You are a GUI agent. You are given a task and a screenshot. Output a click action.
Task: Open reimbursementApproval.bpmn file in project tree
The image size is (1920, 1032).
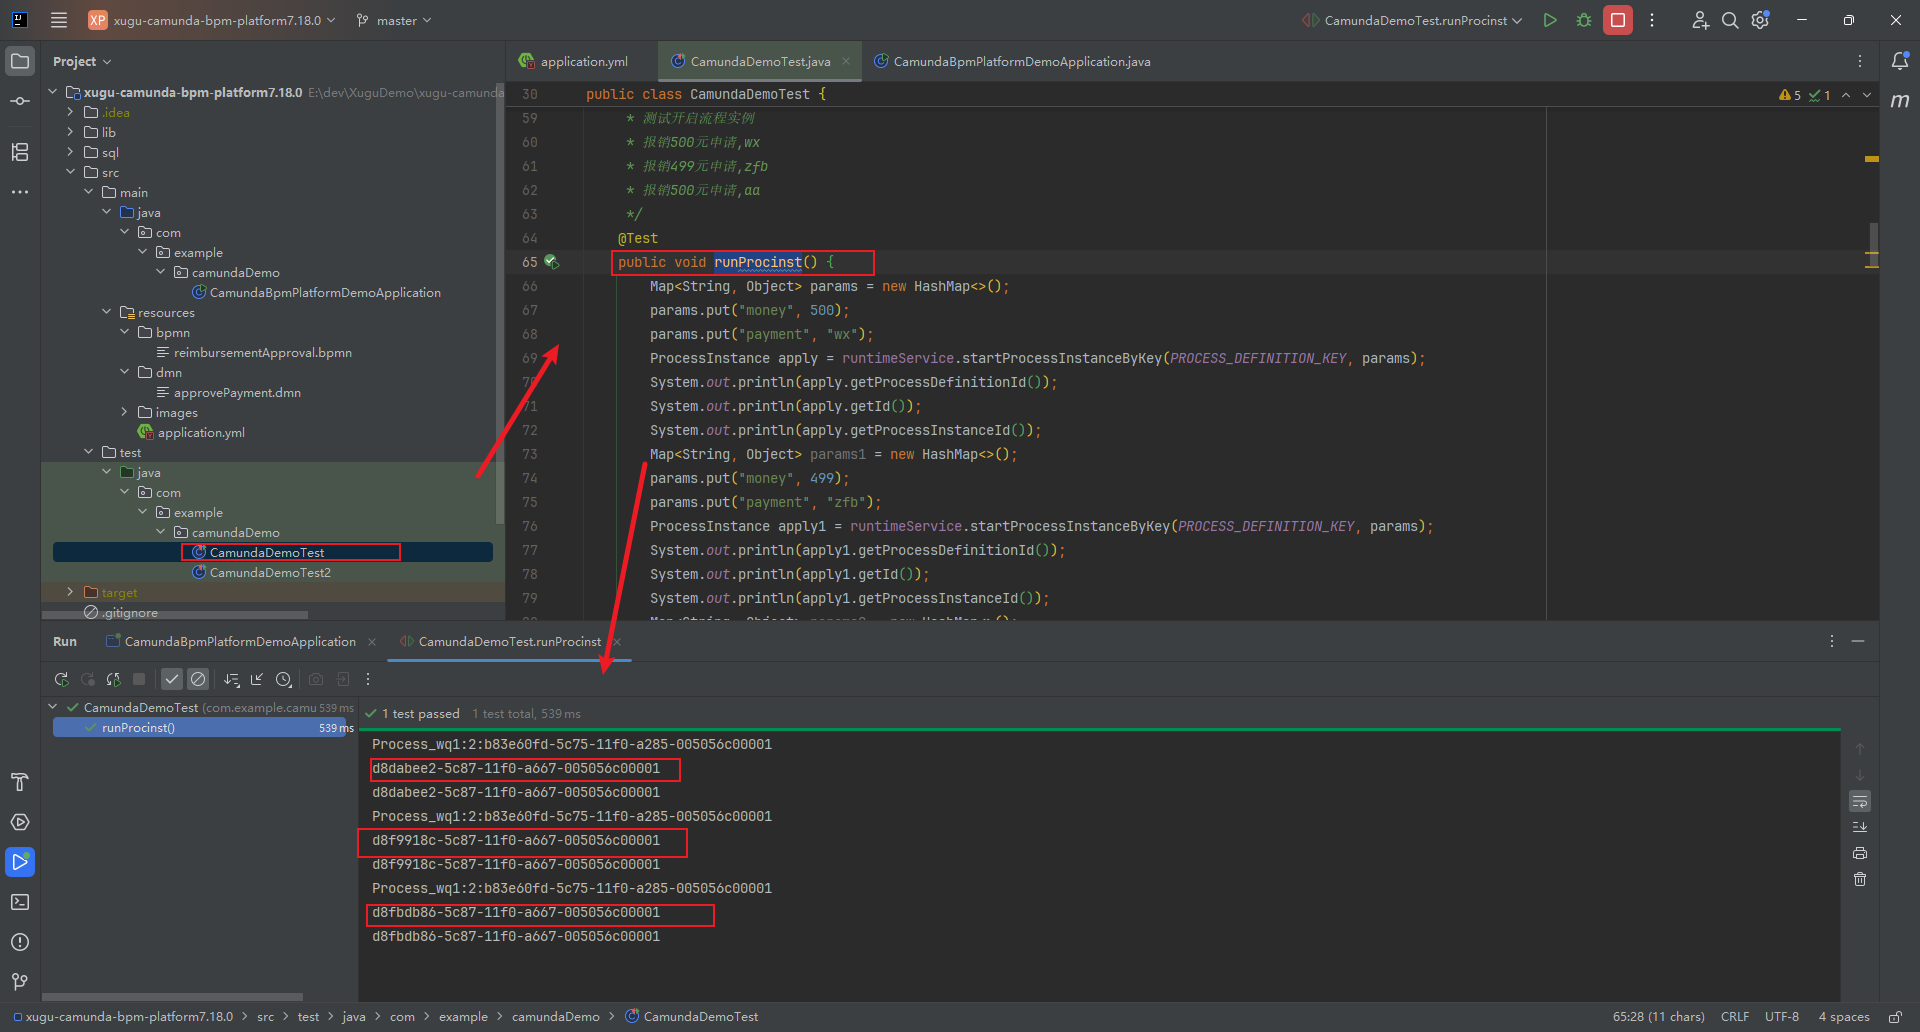point(262,353)
